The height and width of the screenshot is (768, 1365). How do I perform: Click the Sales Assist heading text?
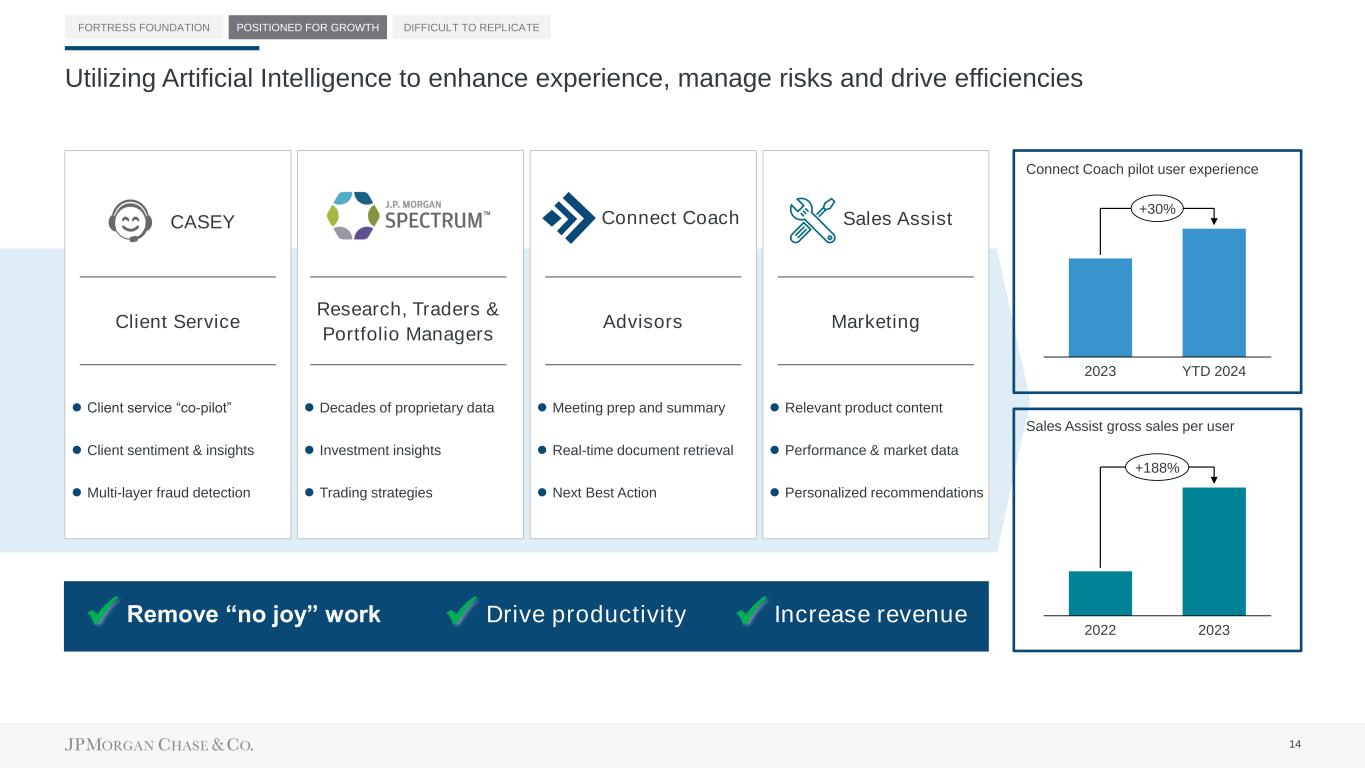pos(898,218)
